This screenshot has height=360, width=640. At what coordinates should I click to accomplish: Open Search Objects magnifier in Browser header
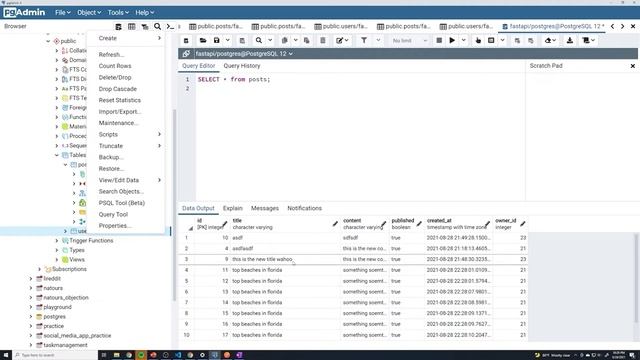click(x=158, y=27)
